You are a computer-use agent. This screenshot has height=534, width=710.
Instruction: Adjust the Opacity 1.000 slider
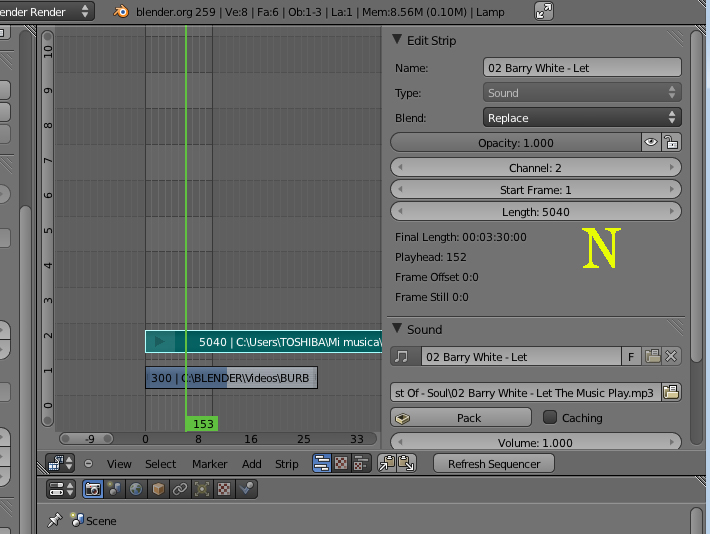tap(516, 143)
